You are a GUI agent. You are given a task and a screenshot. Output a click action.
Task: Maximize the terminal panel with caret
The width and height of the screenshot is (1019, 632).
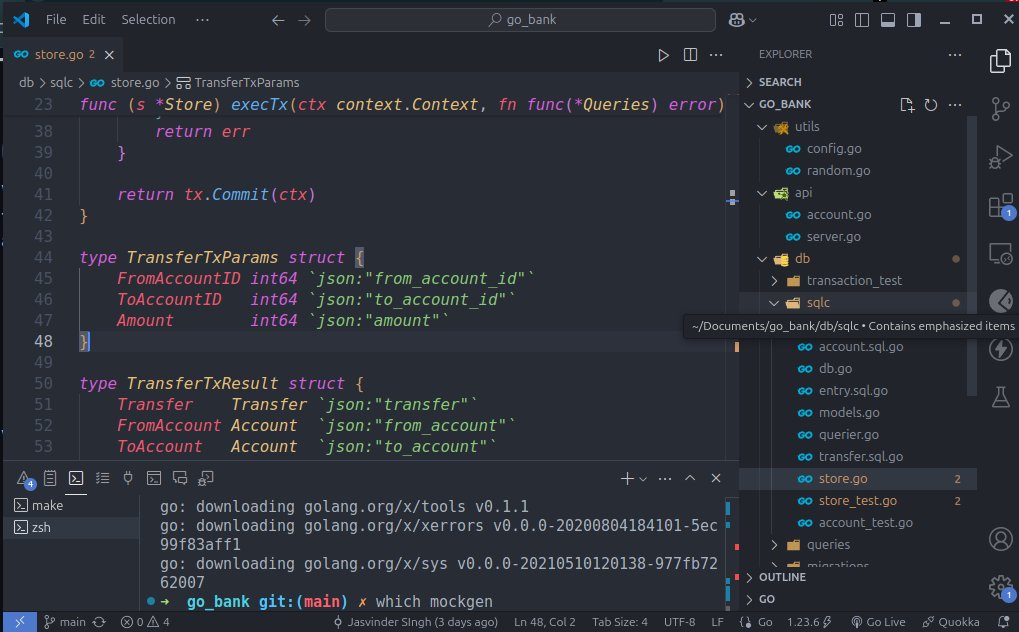(690, 479)
